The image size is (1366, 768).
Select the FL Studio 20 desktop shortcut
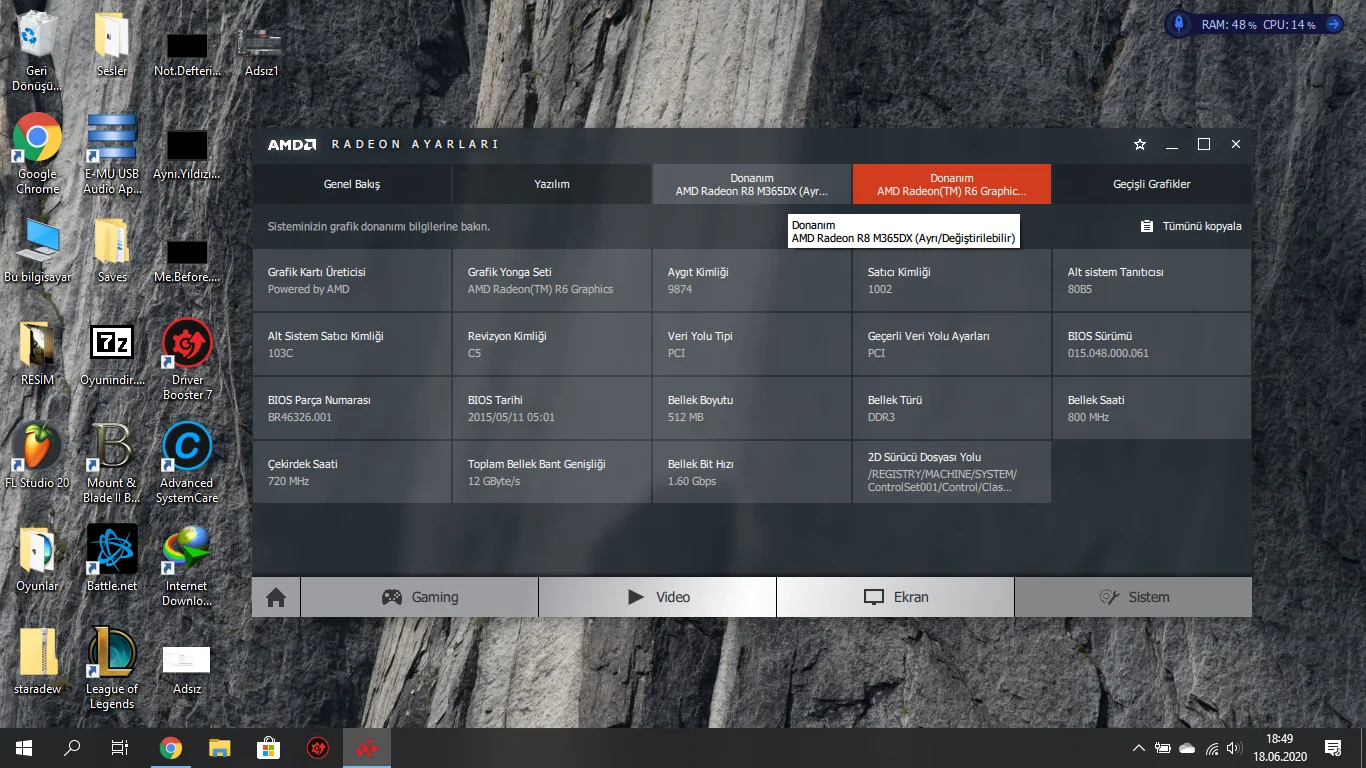pyautogui.click(x=38, y=456)
